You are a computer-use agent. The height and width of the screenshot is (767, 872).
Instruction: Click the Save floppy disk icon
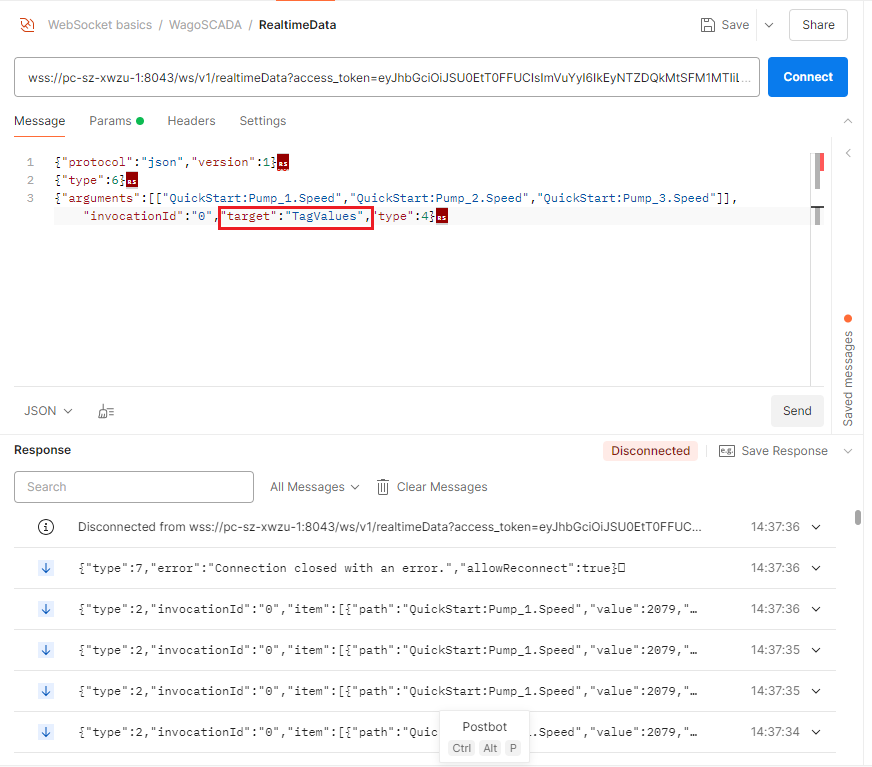708,25
